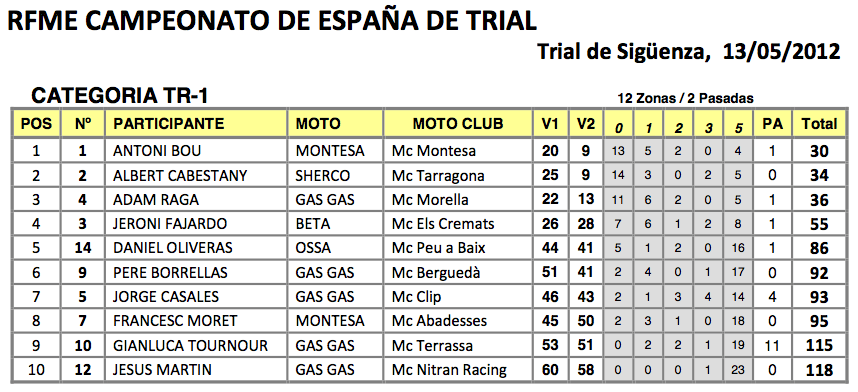Select the Mc Peu a Baix club cell

459,248
